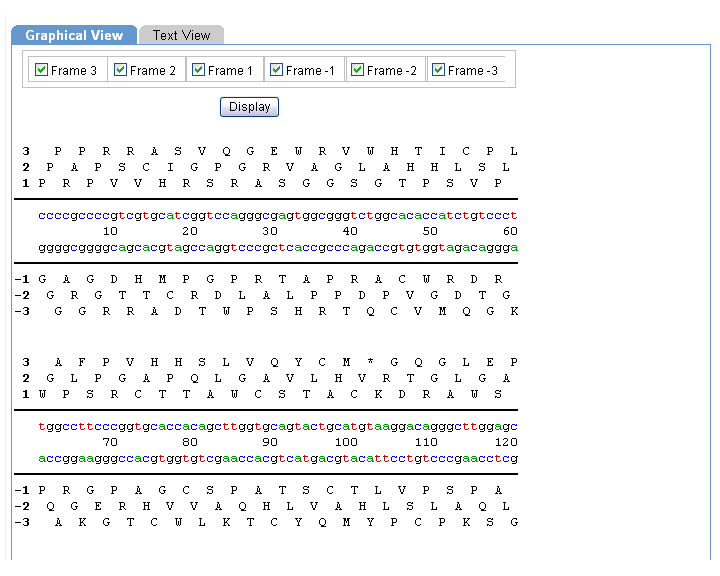720x576 pixels.
Task: Click complement strand starting with accggaaggg
Action: 278,458
